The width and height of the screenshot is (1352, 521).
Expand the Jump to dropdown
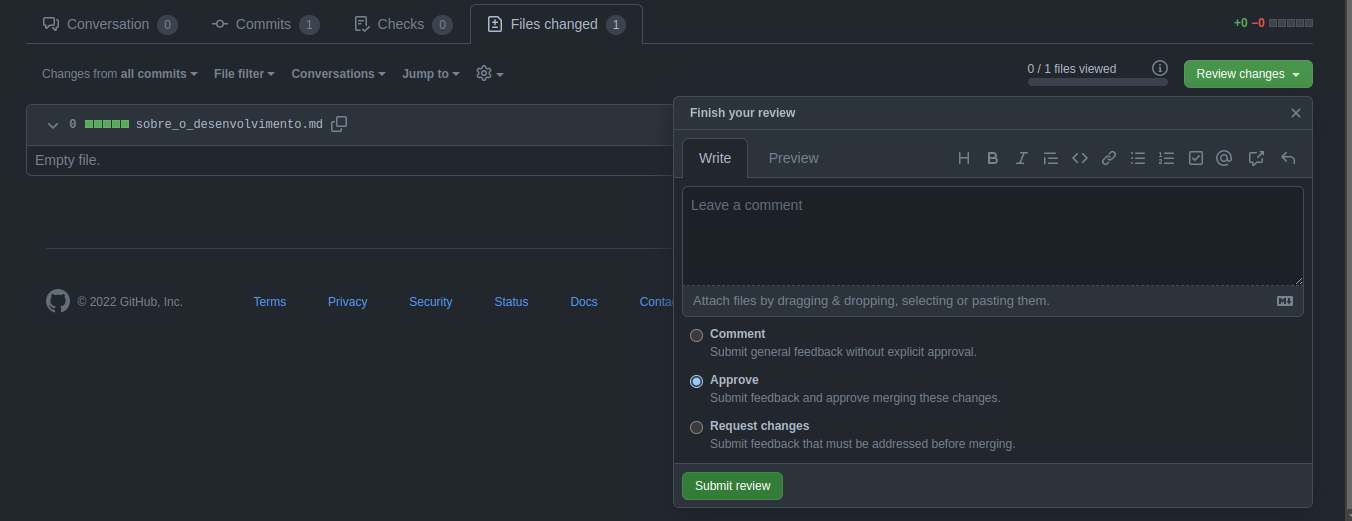430,74
